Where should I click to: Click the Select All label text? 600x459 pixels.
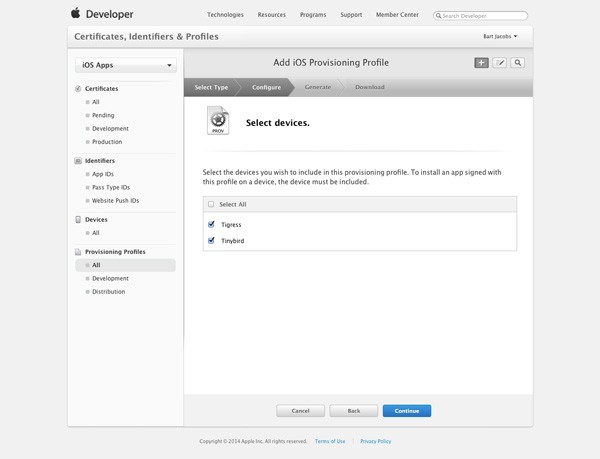point(233,204)
